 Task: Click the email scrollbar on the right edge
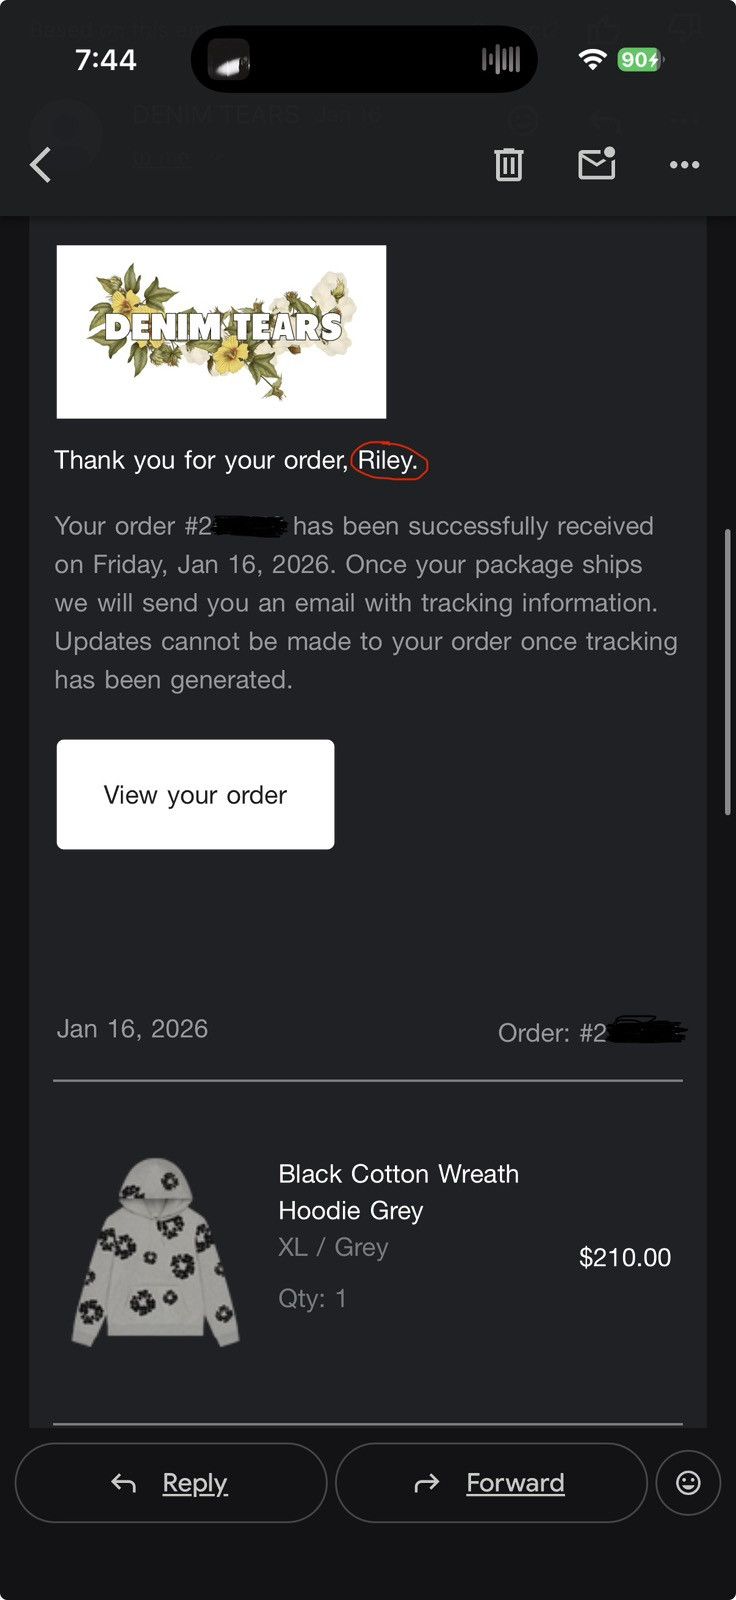tap(728, 673)
